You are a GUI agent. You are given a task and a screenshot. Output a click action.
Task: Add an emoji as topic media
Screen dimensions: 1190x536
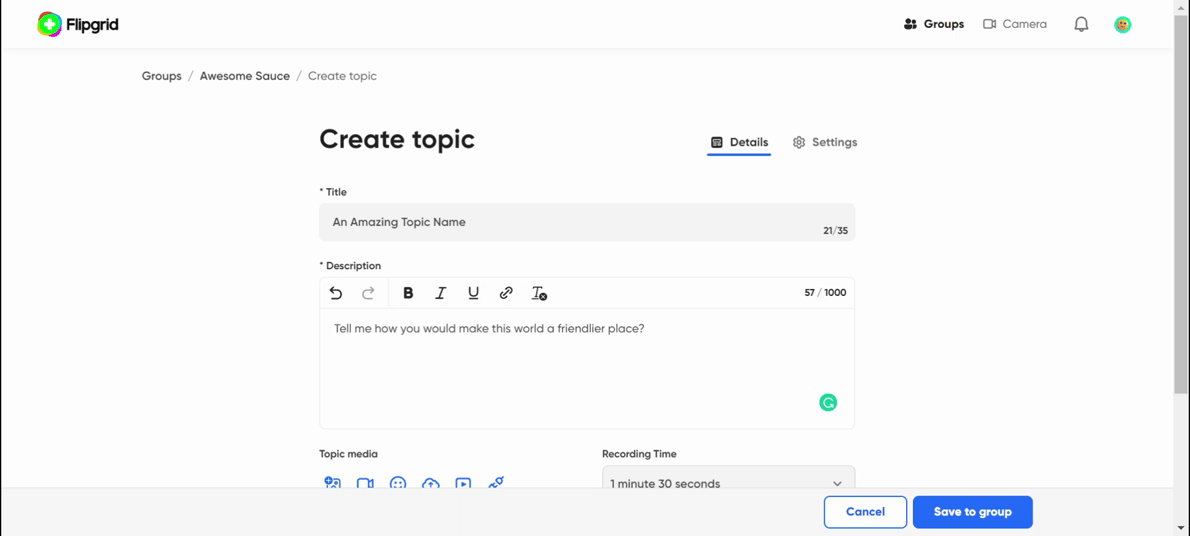click(398, 484)
